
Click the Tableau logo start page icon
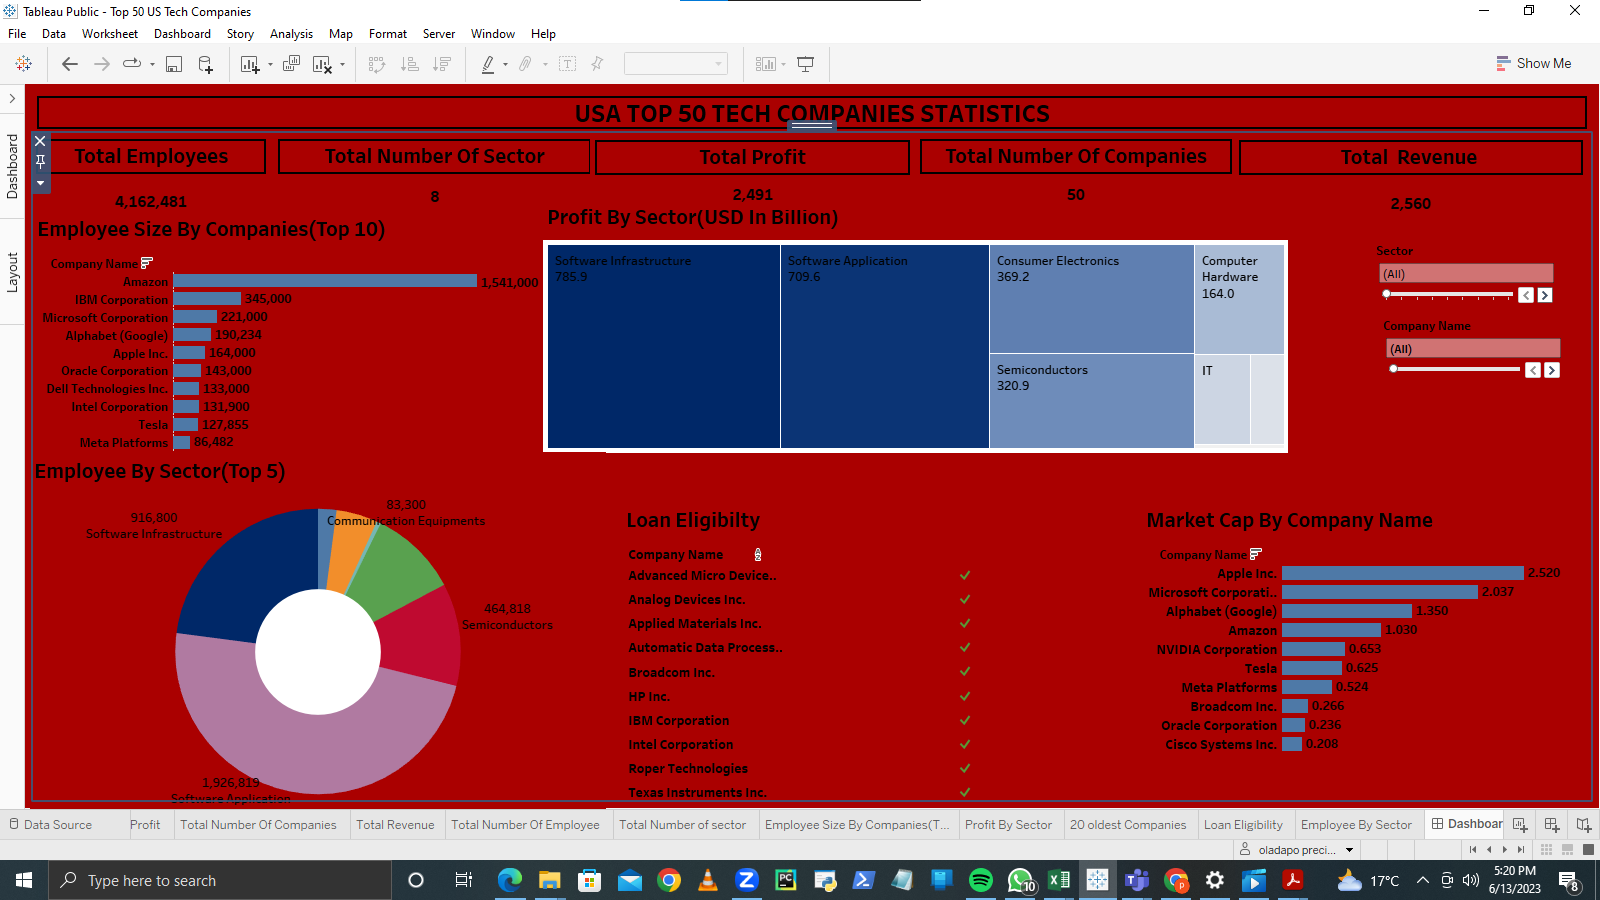pos(24,64)
